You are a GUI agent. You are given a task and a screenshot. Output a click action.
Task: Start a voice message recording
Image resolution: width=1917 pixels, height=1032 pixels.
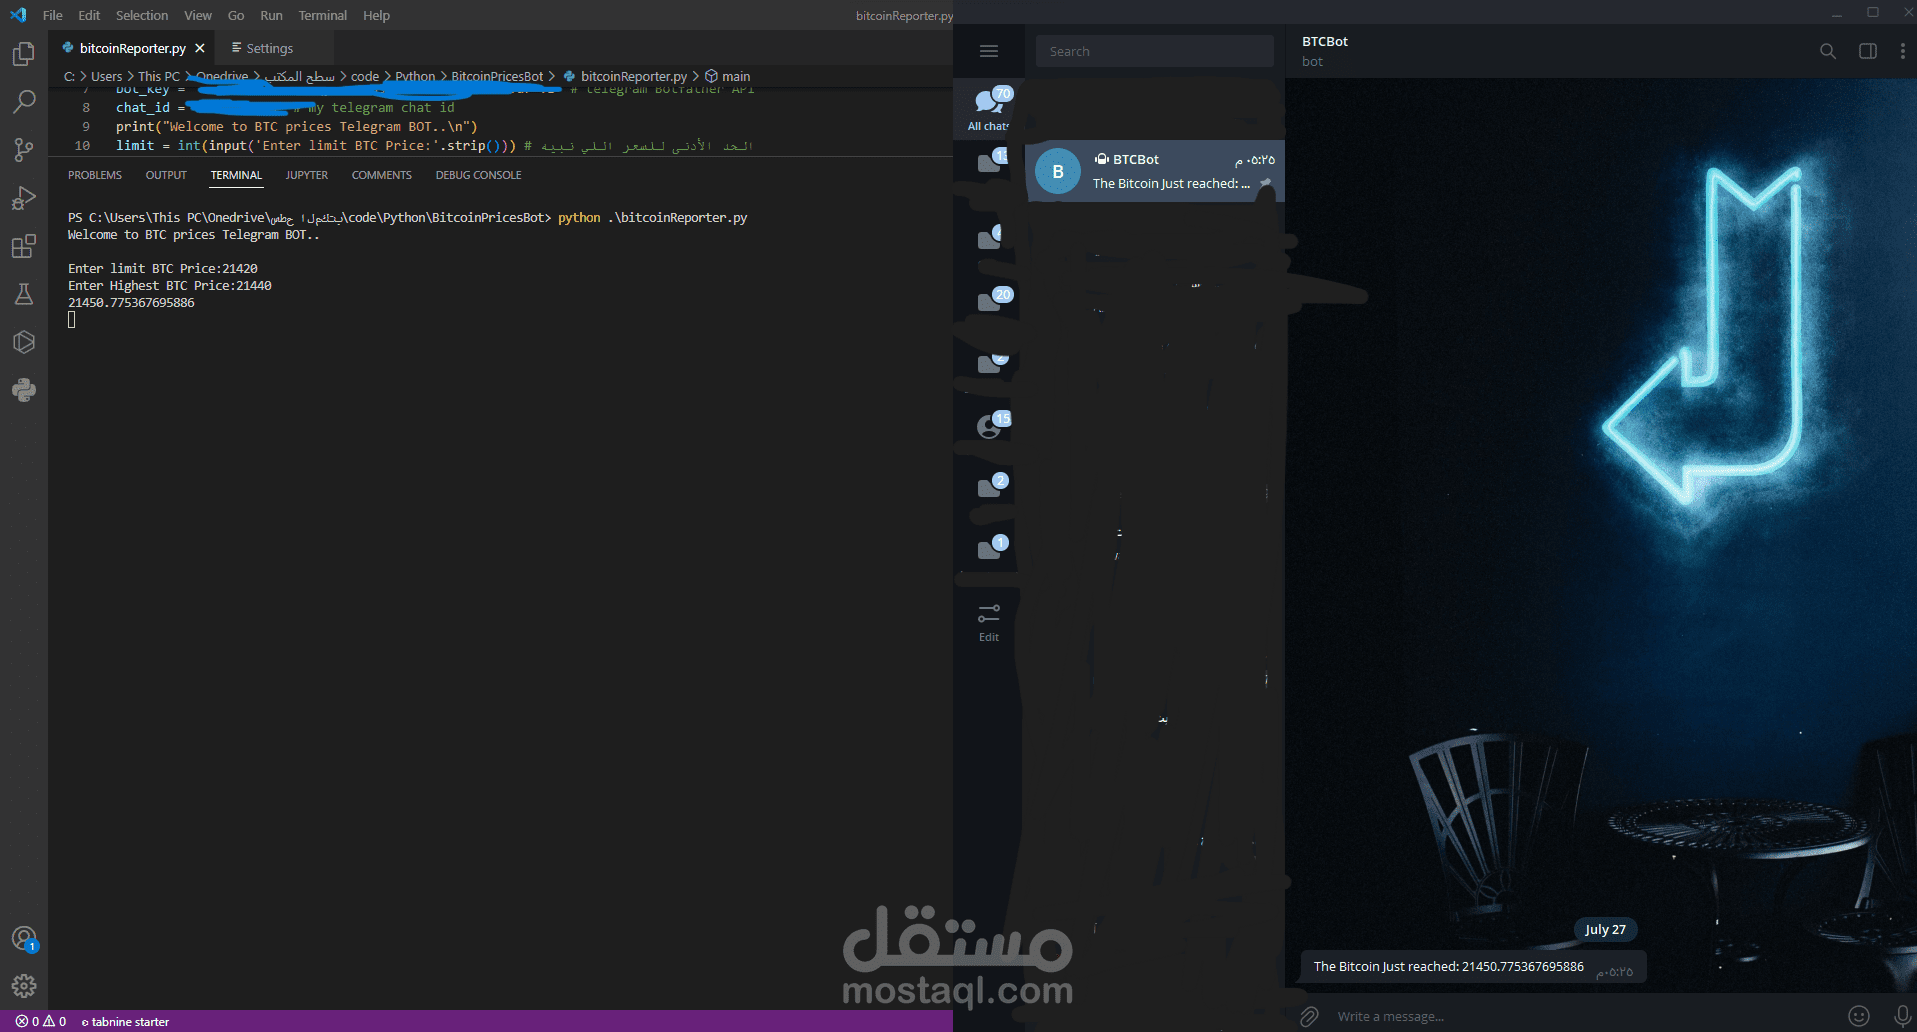click(x=1903, y=1017)
